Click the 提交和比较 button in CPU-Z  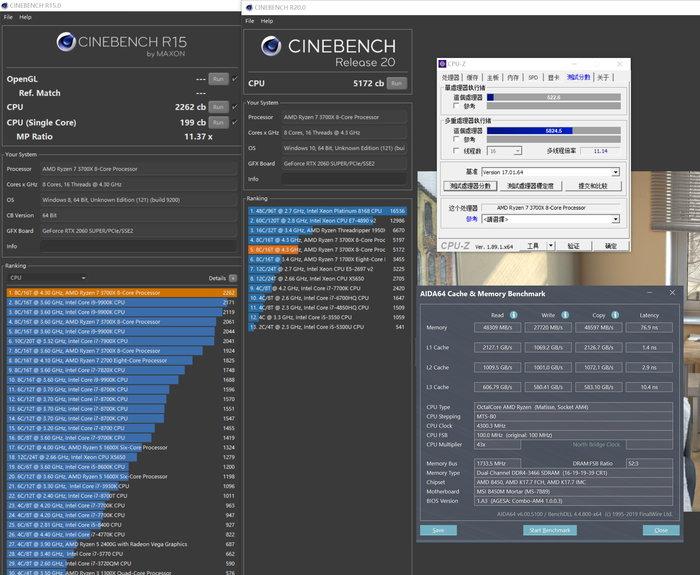pyautogui.click(x=593, y=186)
